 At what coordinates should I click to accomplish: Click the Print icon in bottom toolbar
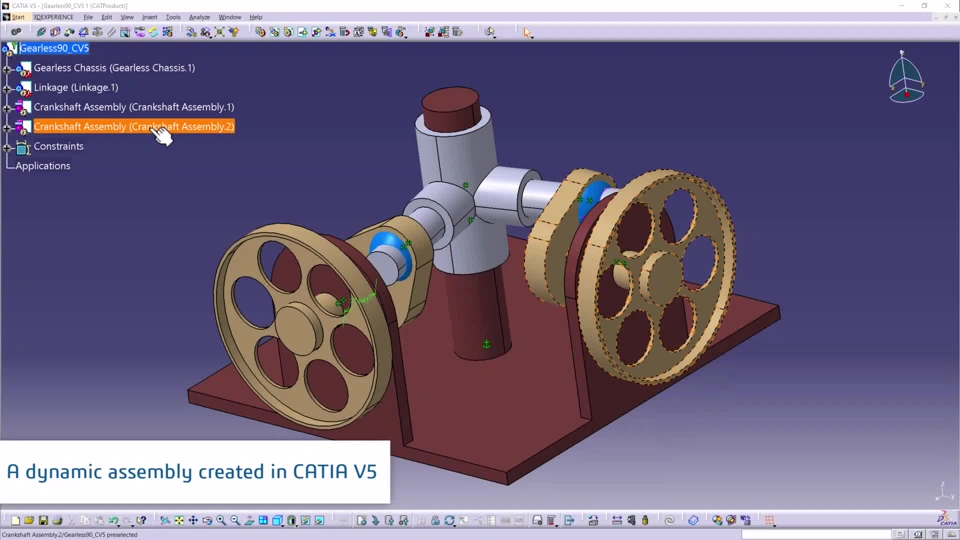57,520
